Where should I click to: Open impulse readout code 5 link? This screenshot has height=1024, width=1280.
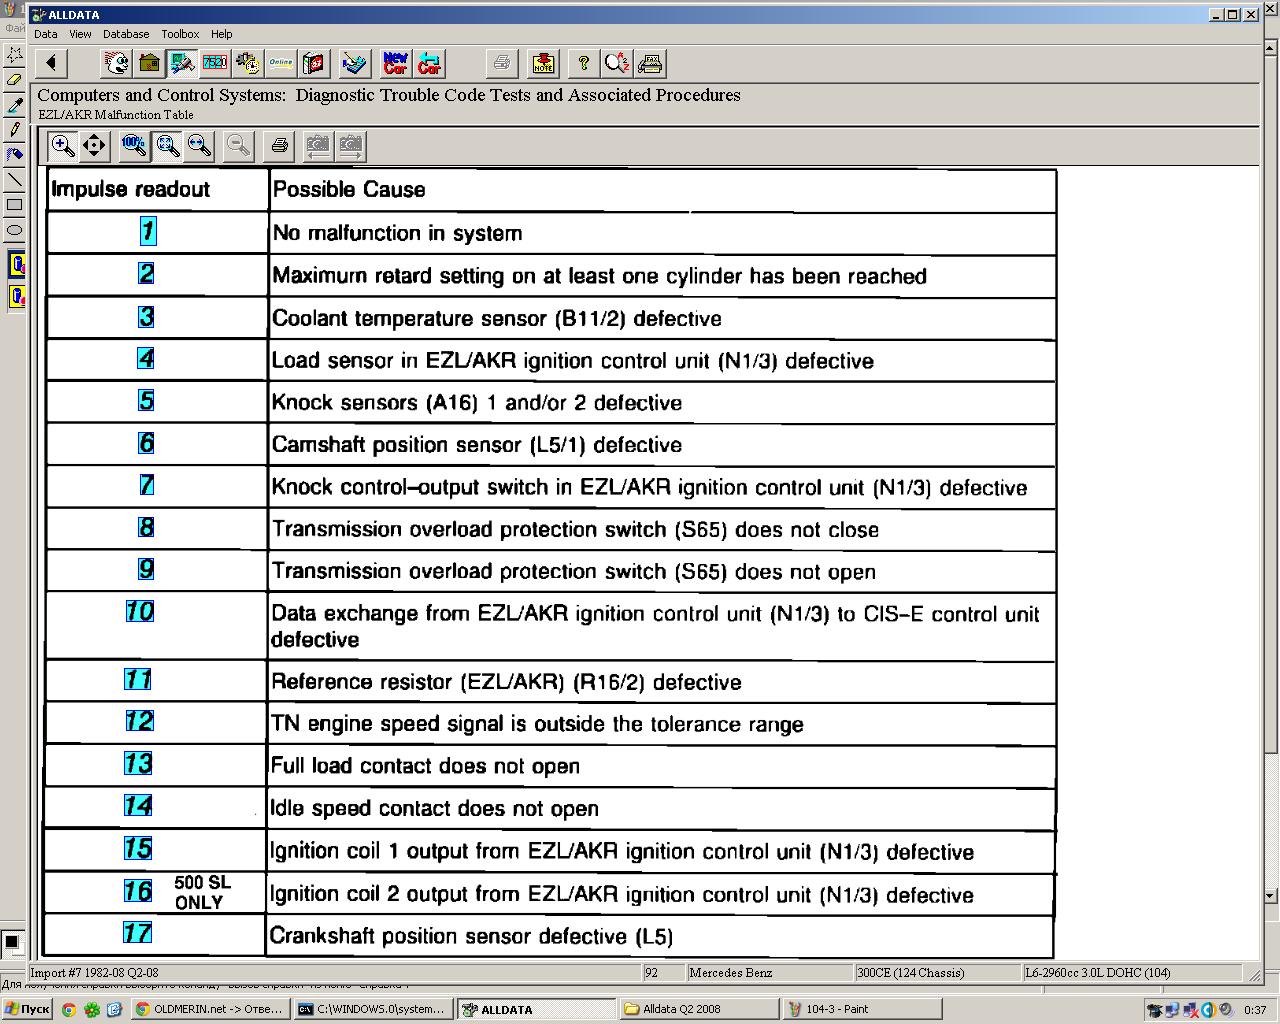[146, 401]
